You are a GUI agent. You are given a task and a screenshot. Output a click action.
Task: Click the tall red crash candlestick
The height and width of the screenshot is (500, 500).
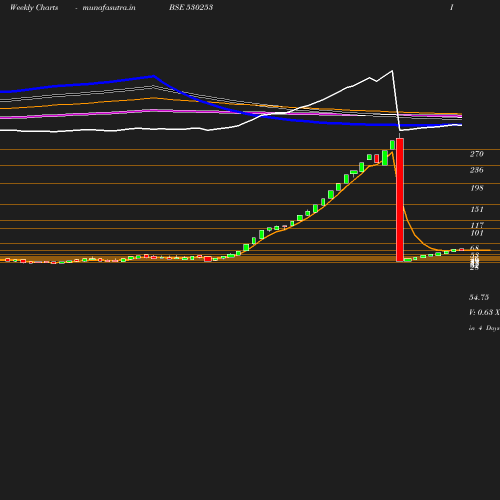coord(400,200)
